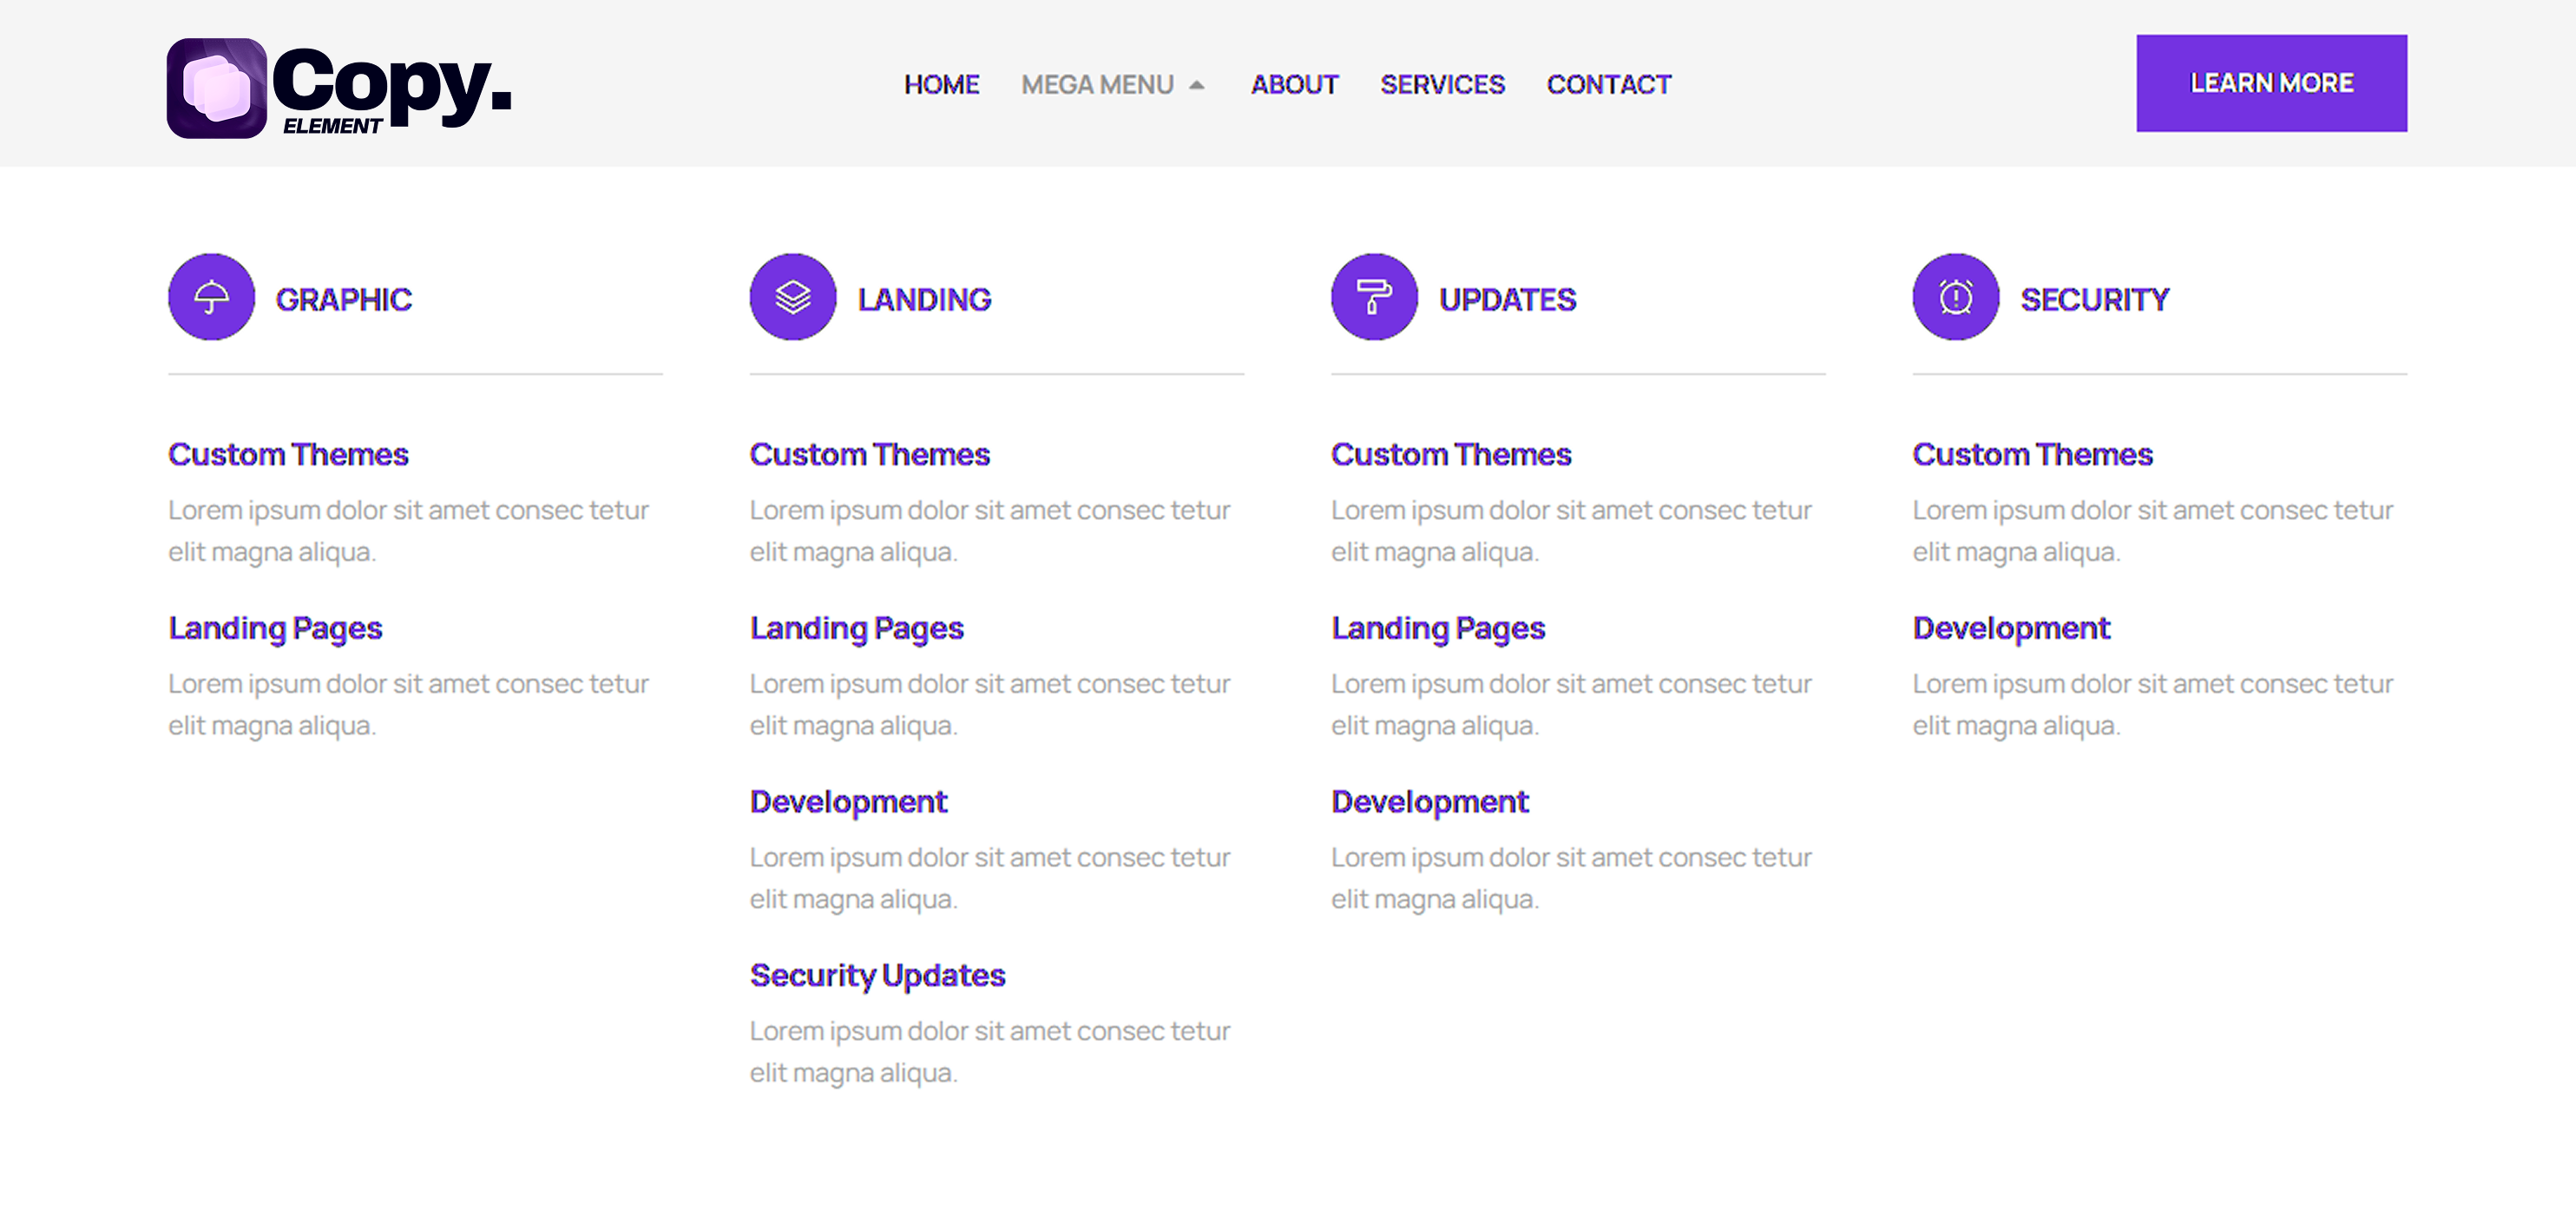Go to the About page
Viewport: 2576px width, 1205px height.
pos(1294,85)
